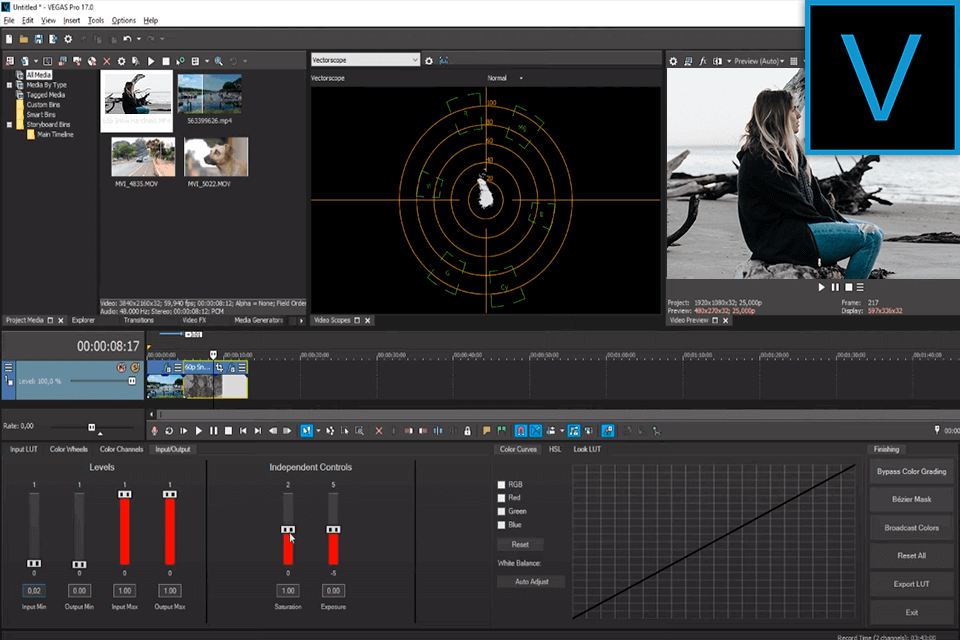Expand the Media By Type tree node

[x=9, y=85]
